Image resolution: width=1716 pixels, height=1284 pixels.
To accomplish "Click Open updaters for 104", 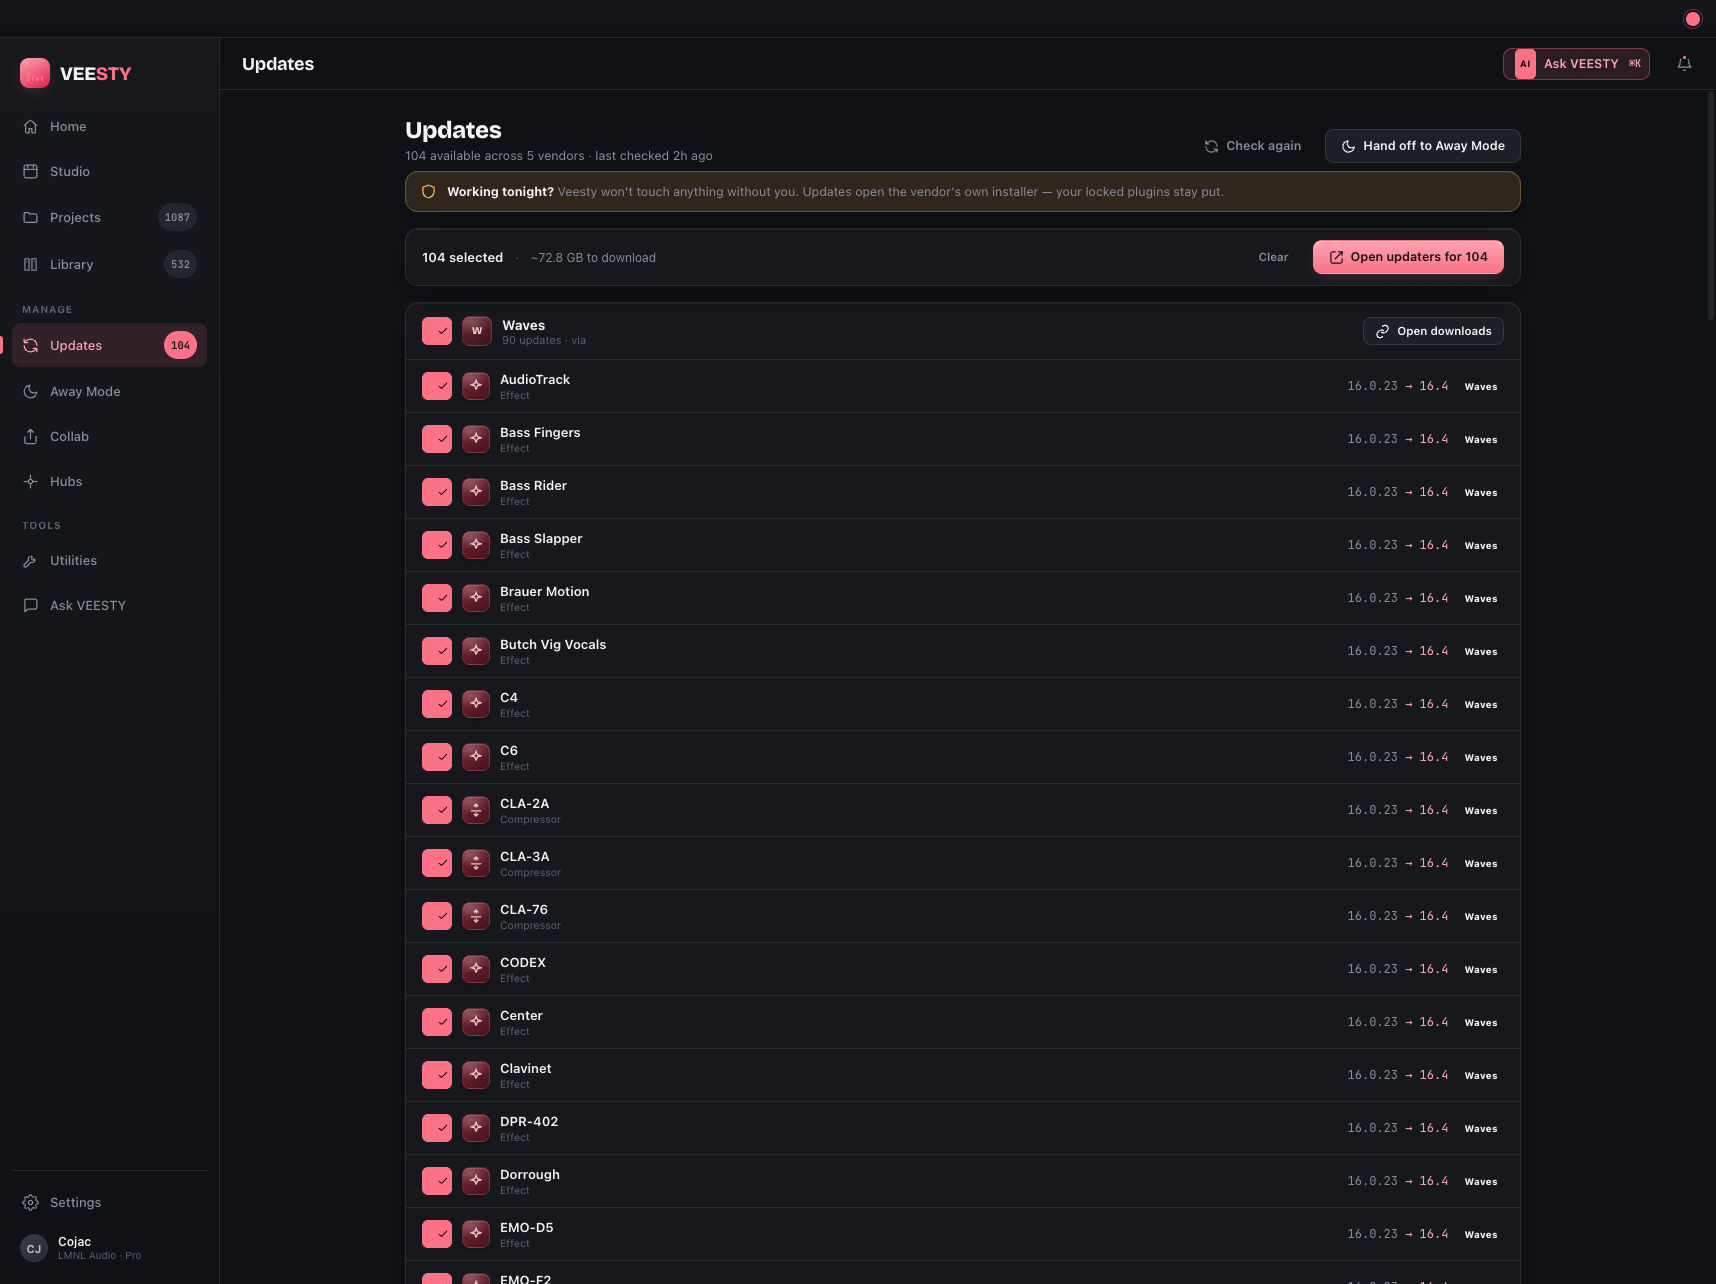I will pos(1408,257).
